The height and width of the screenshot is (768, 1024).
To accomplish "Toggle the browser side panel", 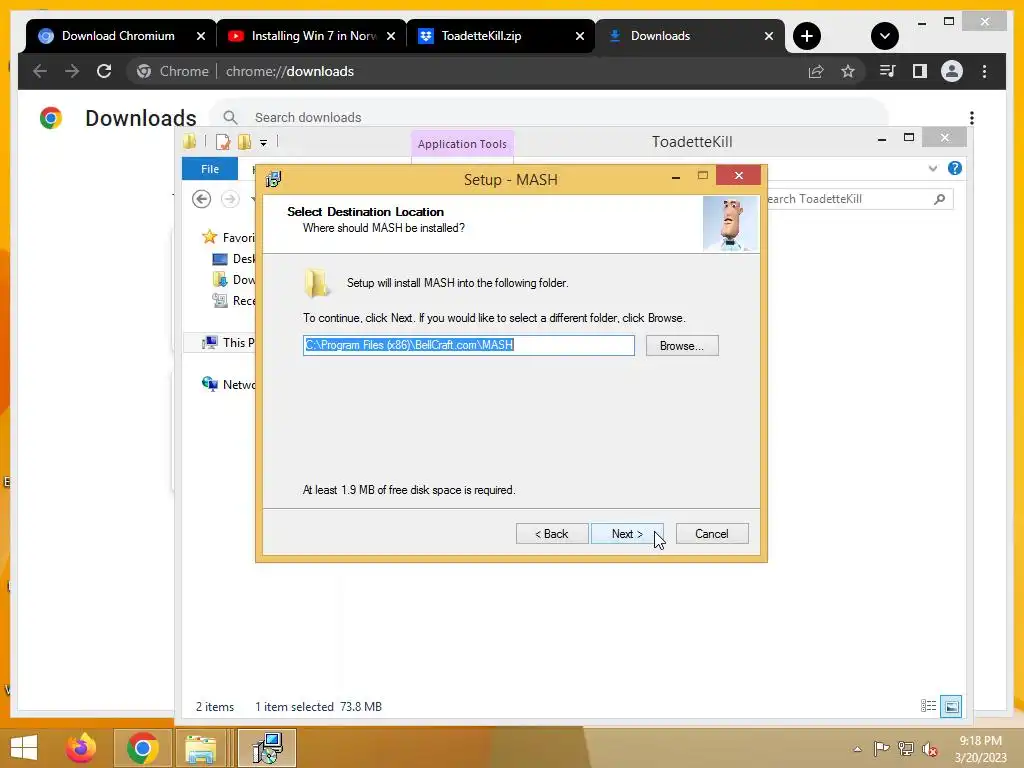I will (920, 71).
